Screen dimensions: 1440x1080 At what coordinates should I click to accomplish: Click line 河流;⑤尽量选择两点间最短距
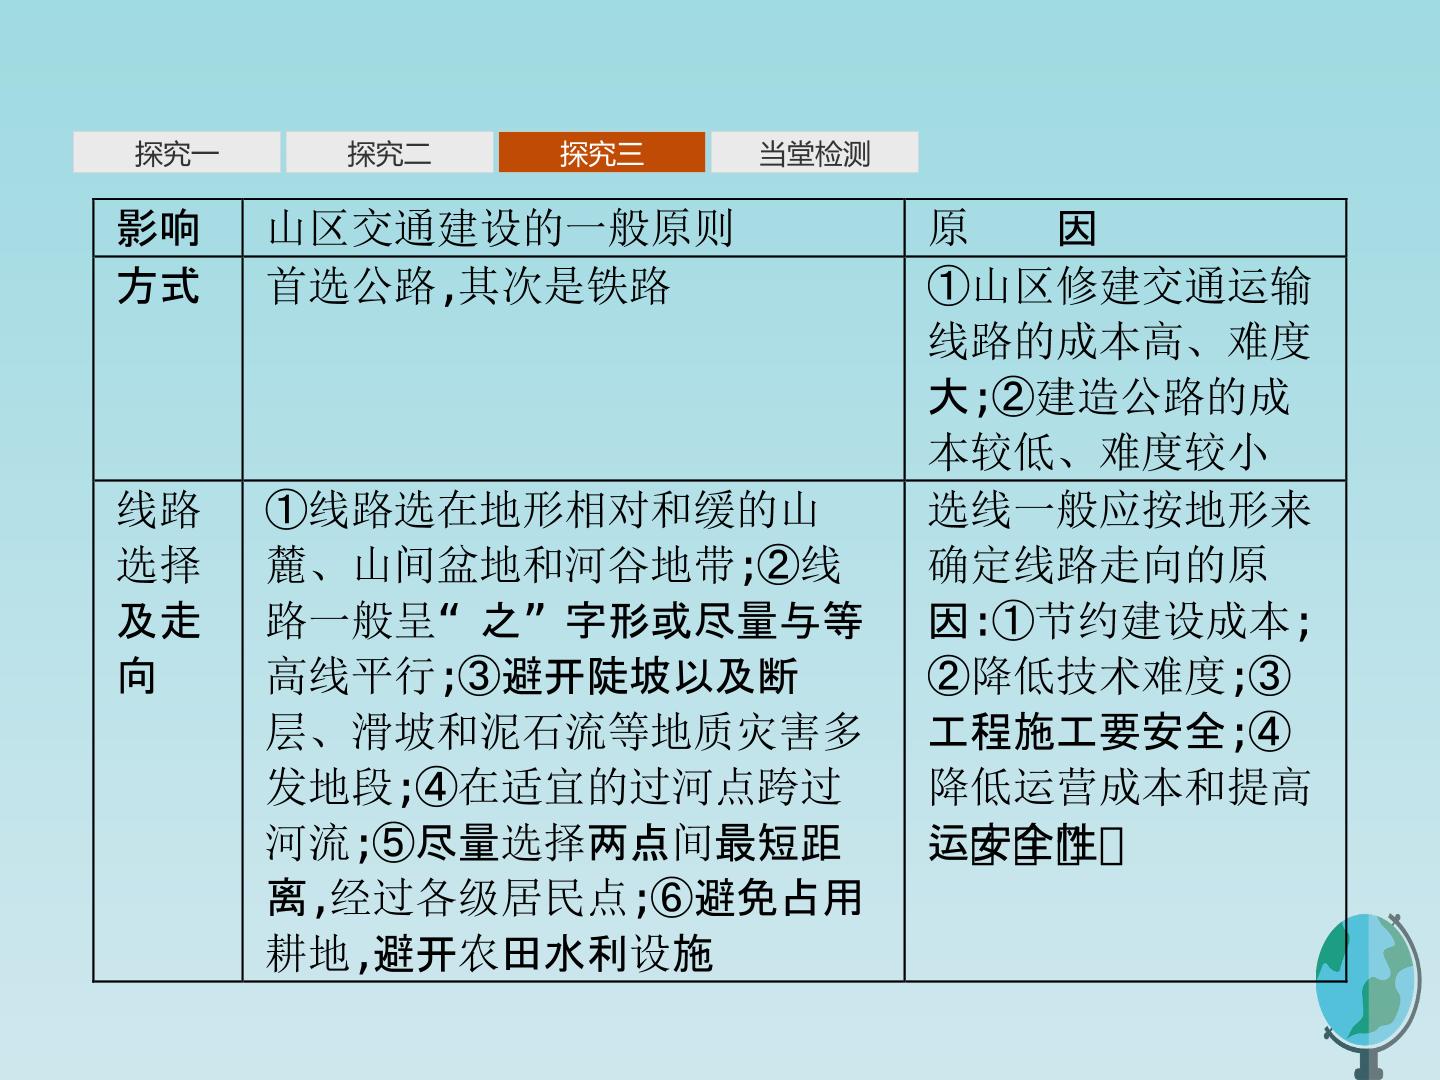click(554, 843)
